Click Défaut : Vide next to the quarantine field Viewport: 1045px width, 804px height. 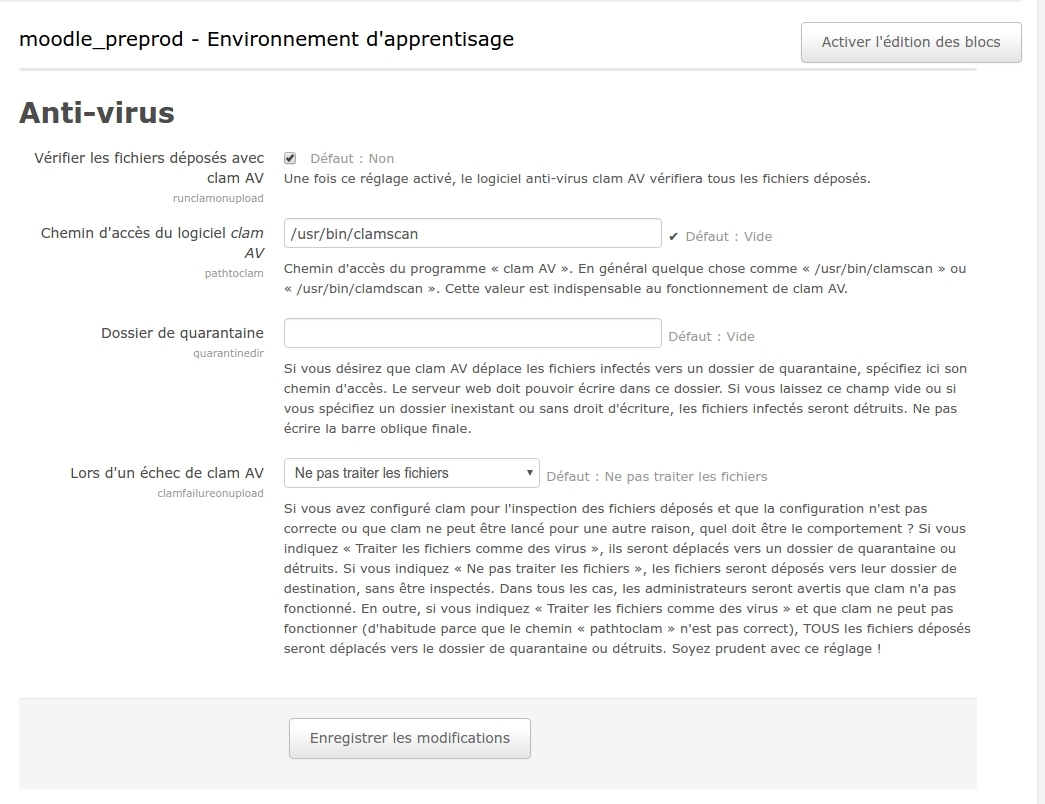coord(711,336)
